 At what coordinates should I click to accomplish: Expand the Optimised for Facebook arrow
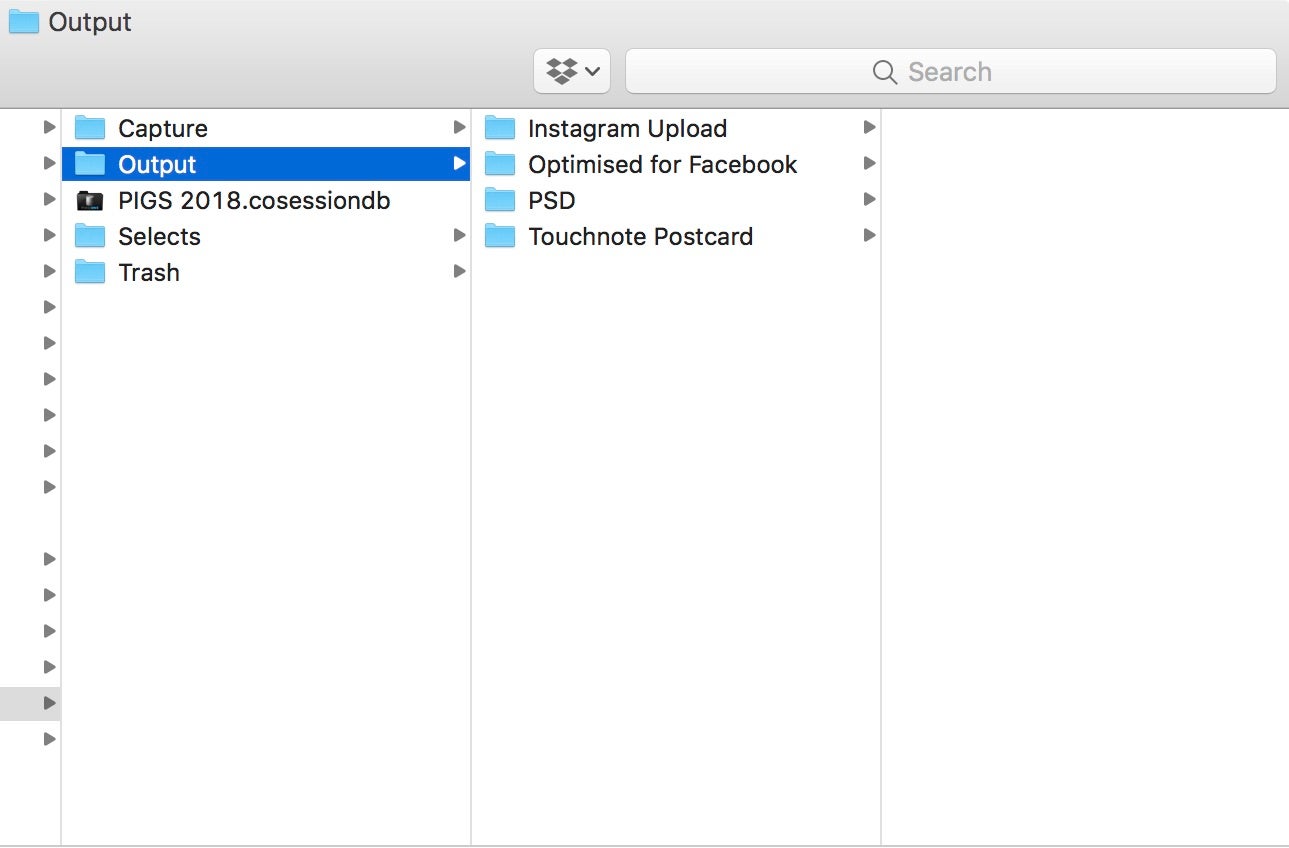869,163
